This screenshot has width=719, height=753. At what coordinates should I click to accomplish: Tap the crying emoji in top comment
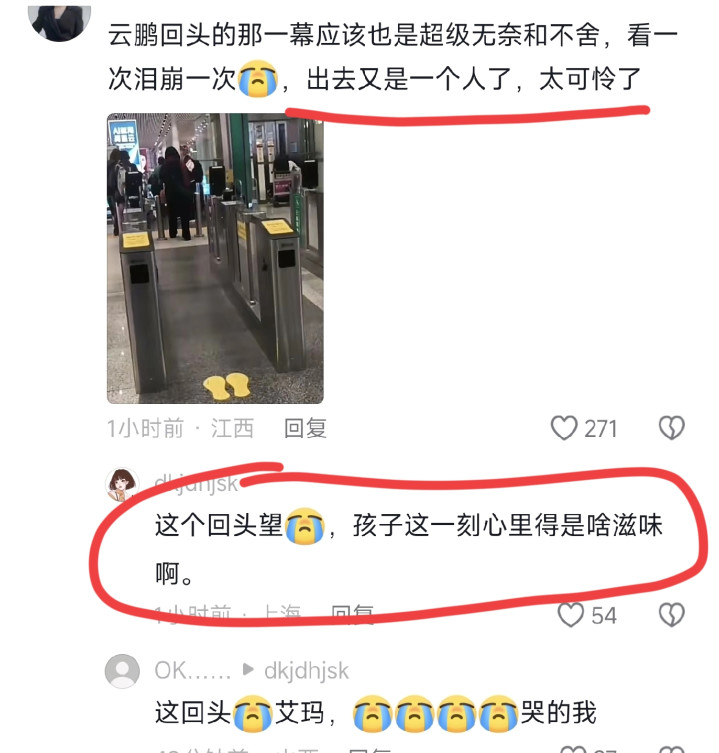tap(258, 78)
